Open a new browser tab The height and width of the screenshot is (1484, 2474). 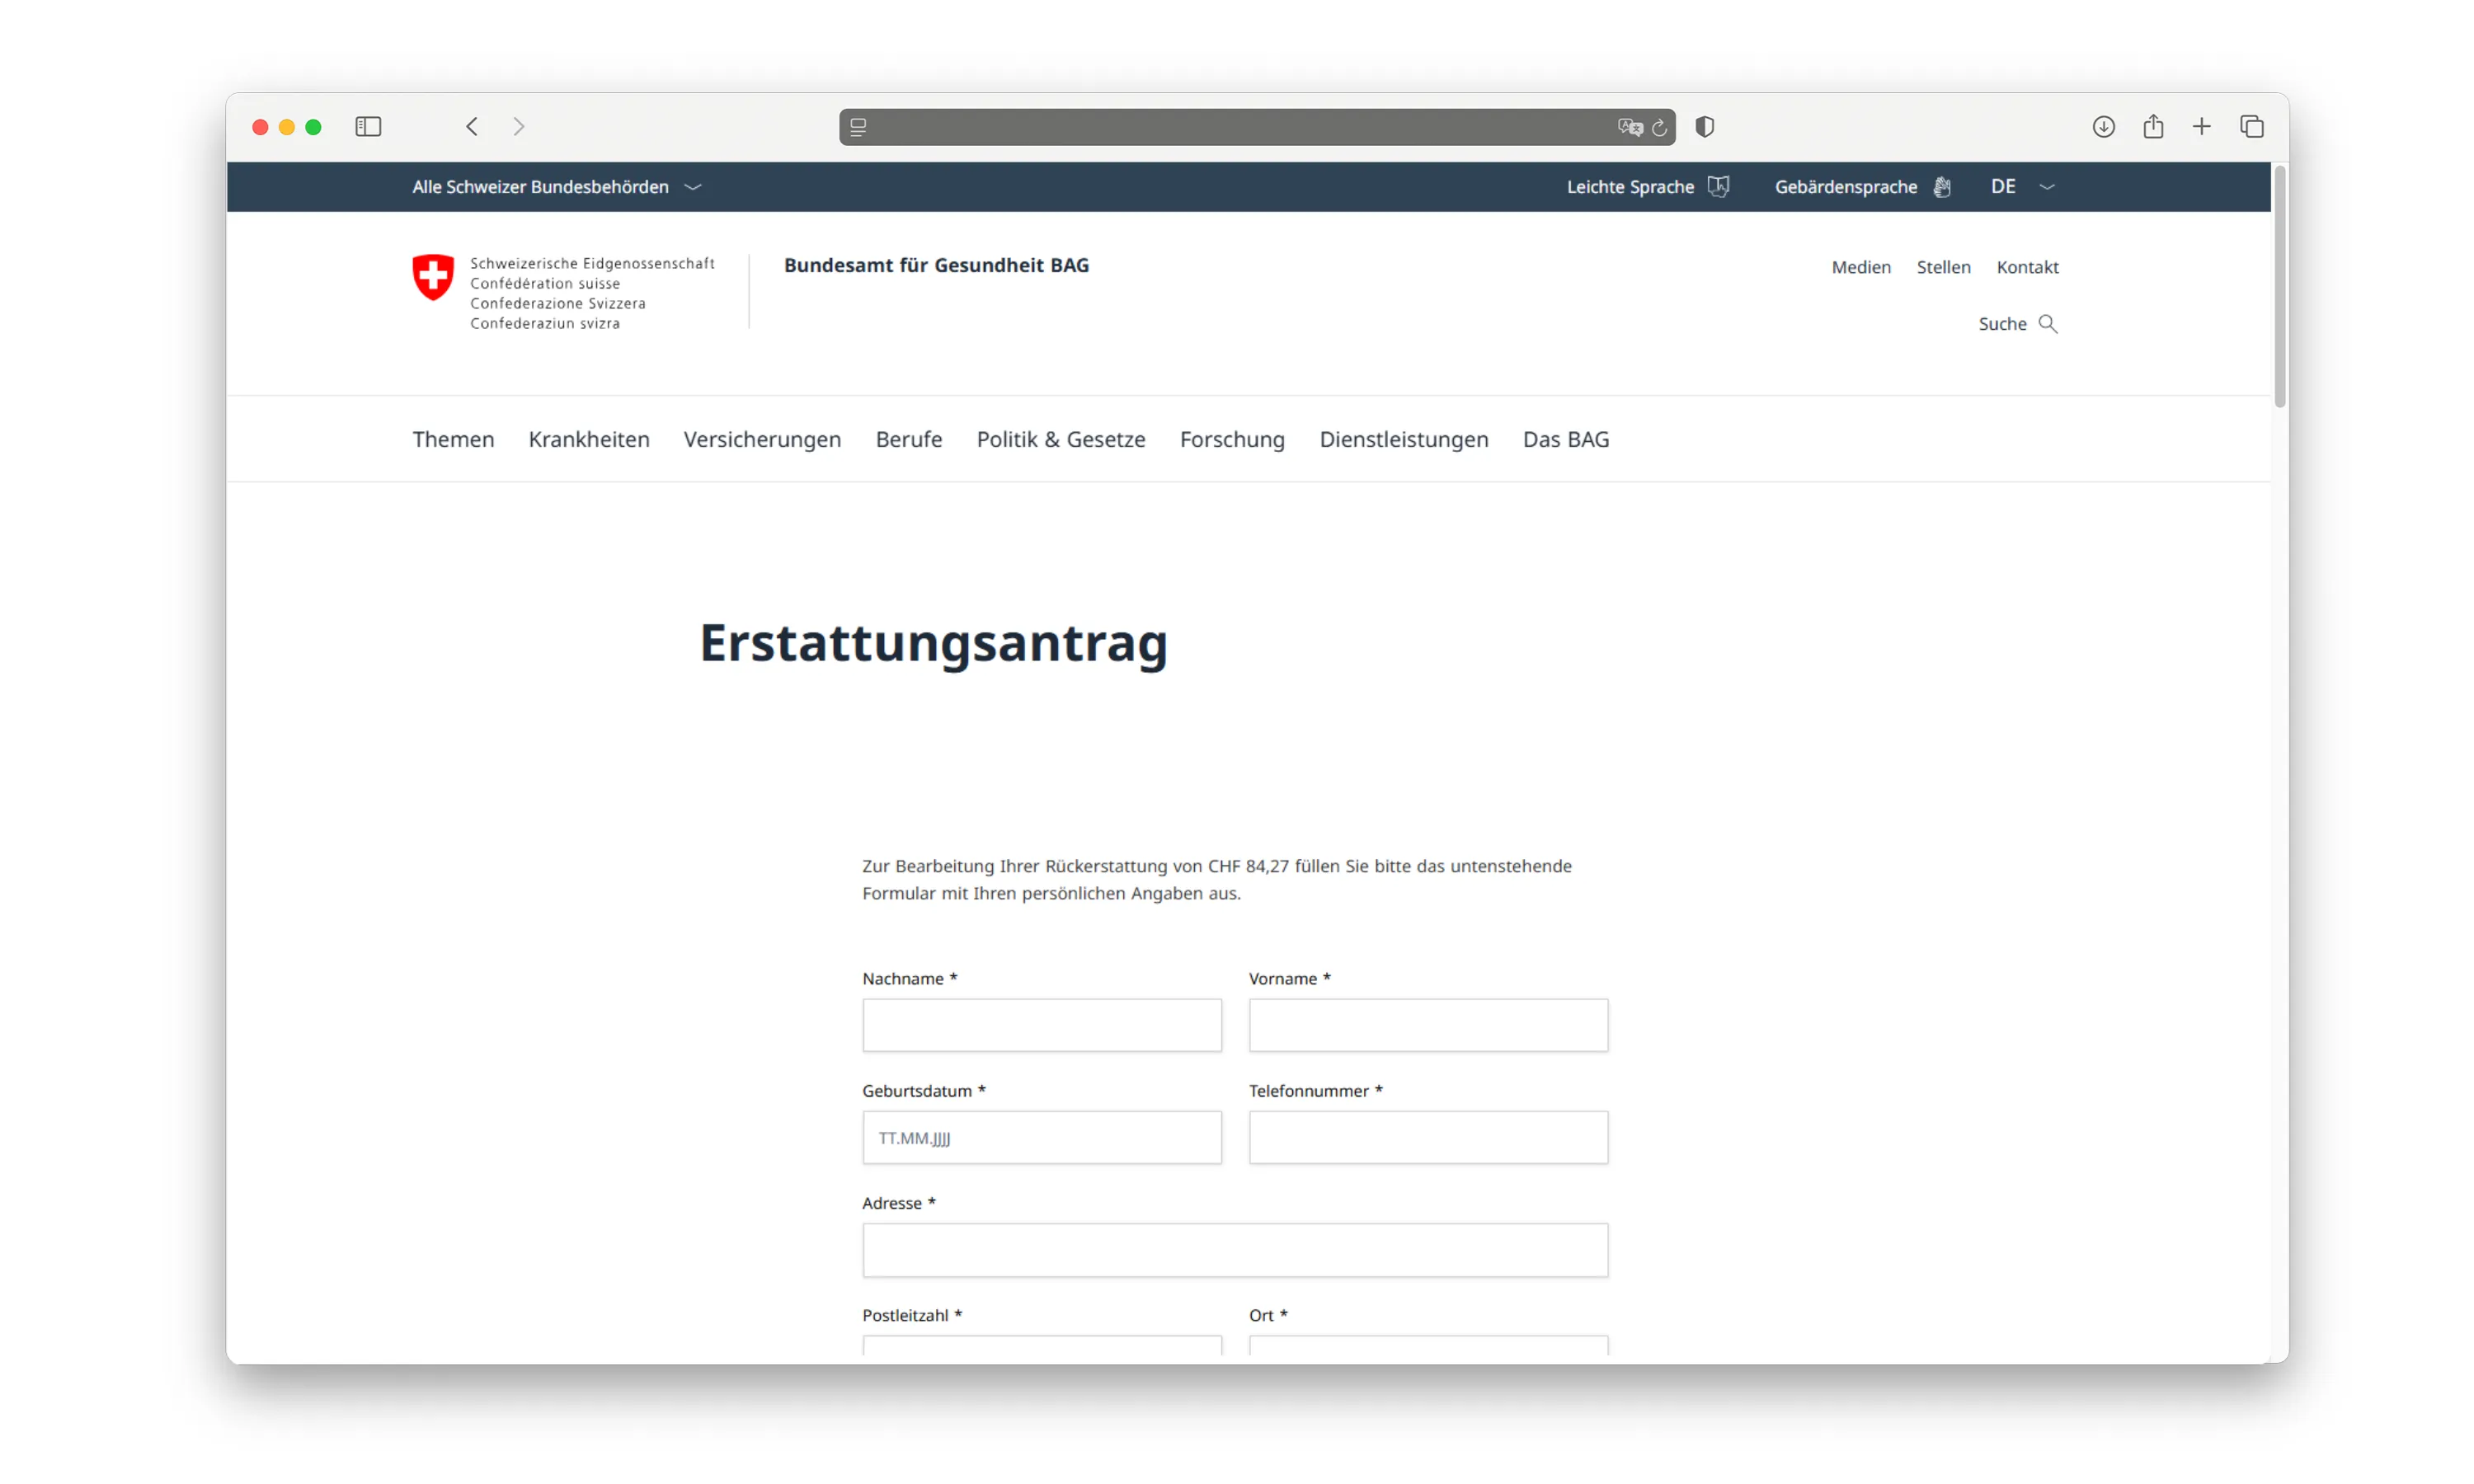click(2202, 126)
